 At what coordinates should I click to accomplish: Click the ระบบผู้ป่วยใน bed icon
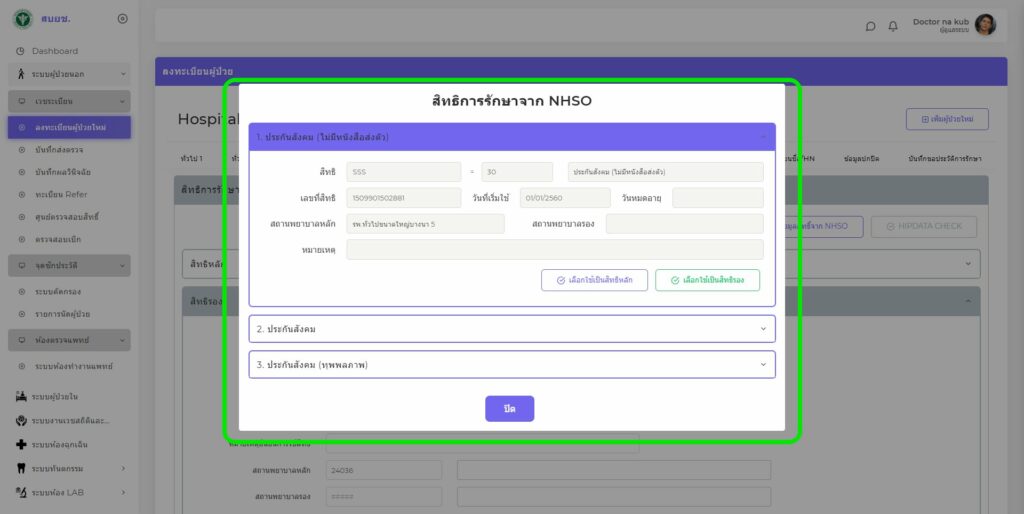coord(21,397)
